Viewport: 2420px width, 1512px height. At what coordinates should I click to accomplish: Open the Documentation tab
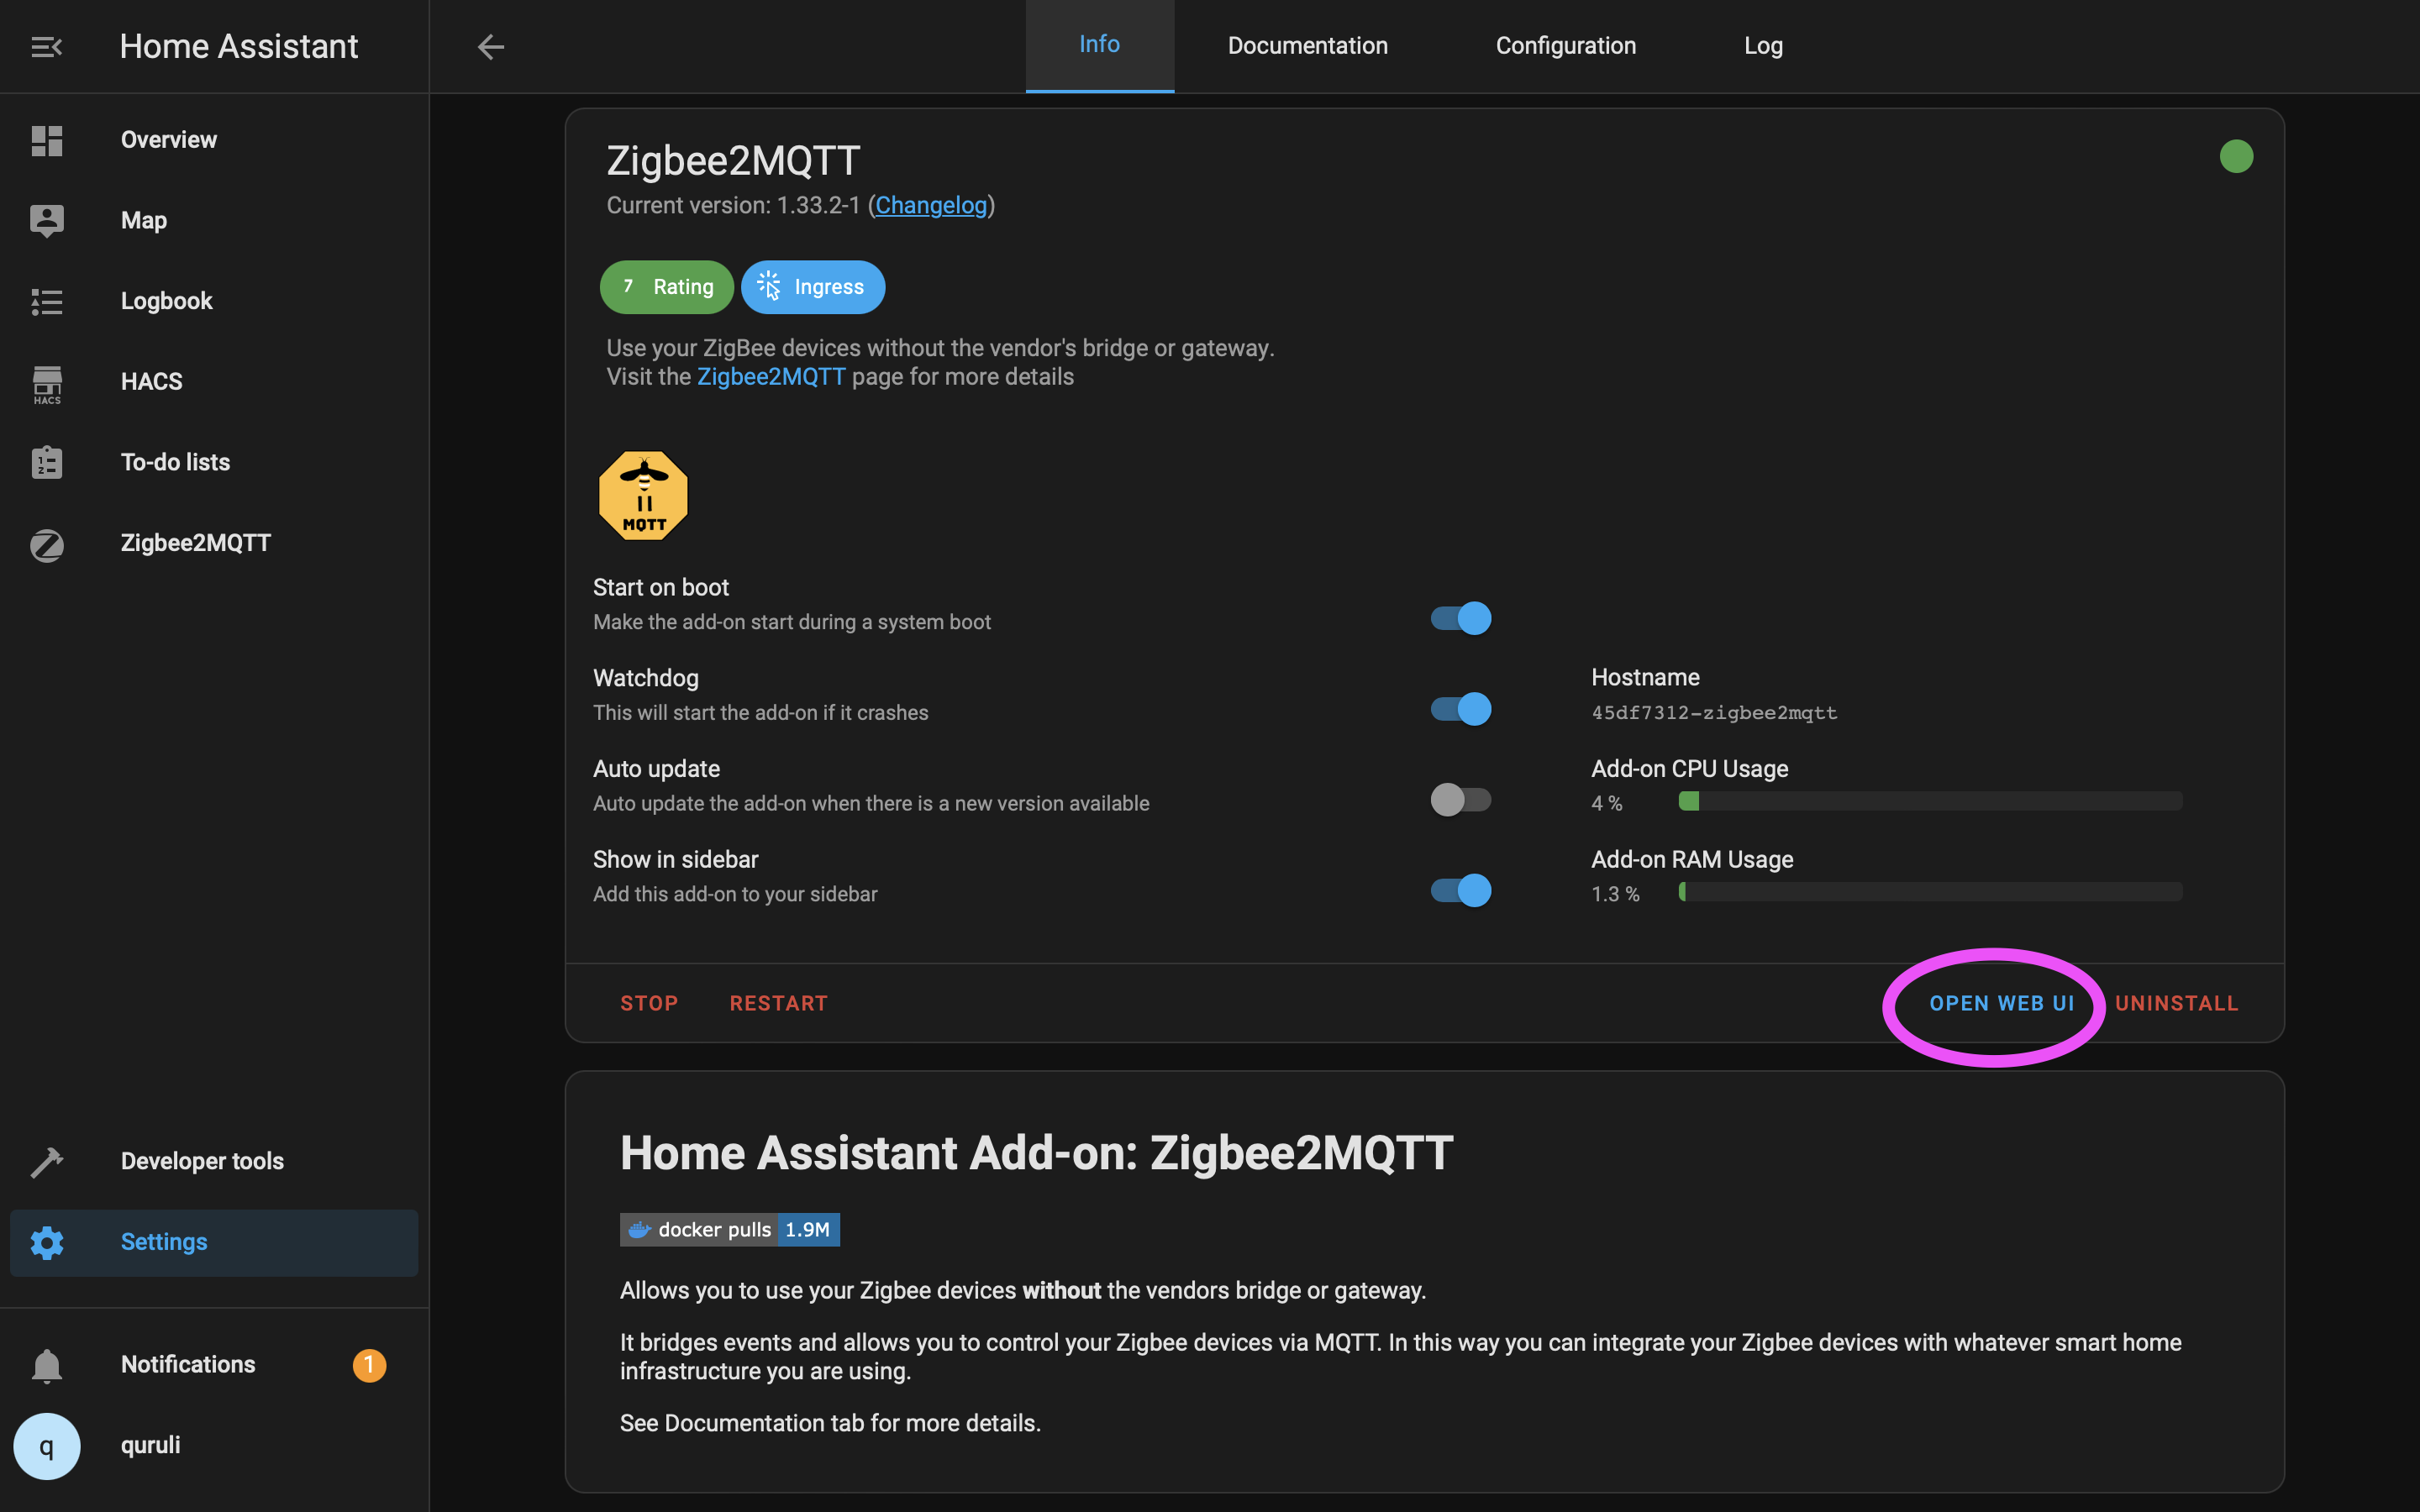pyautogui.click(x=1307, y=45)
